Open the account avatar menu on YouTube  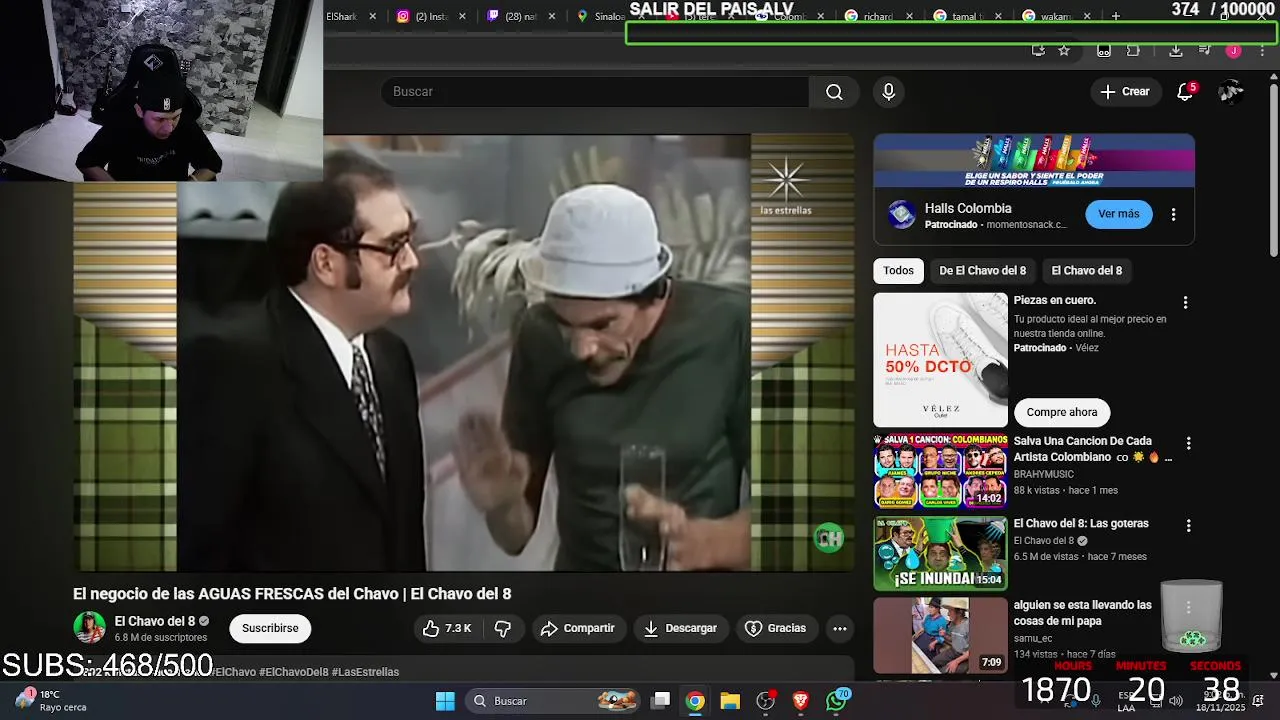click(1231, 92)
